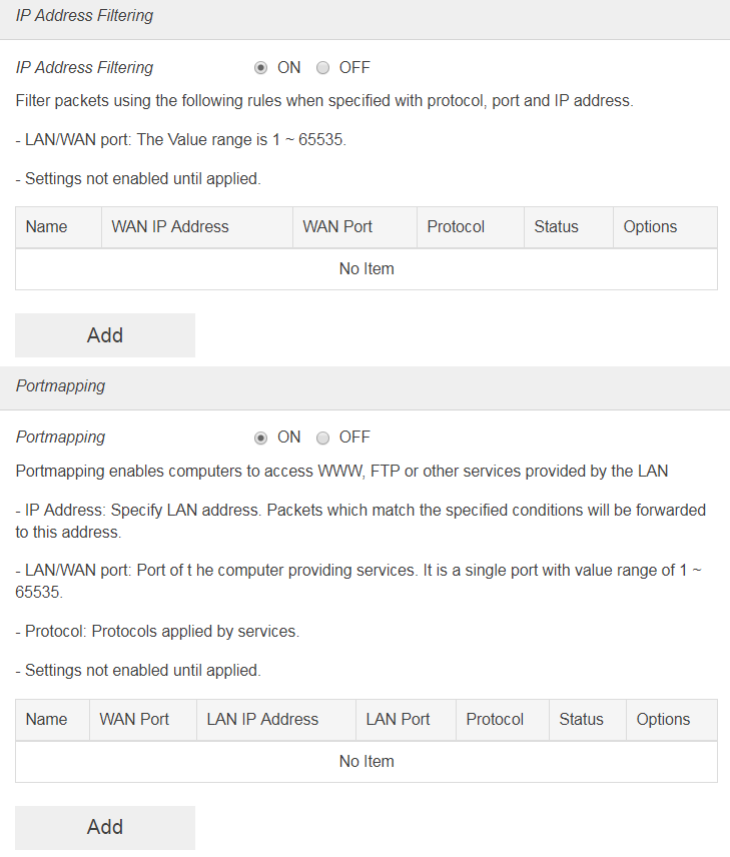Click the Portmapping section header

[60, 386]
